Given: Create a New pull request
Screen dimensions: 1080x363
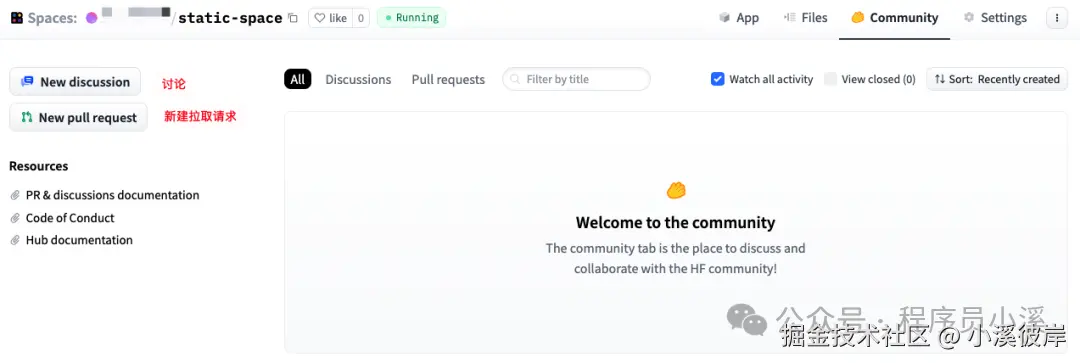Looking at the screenshot, I should tap(79, 117).
